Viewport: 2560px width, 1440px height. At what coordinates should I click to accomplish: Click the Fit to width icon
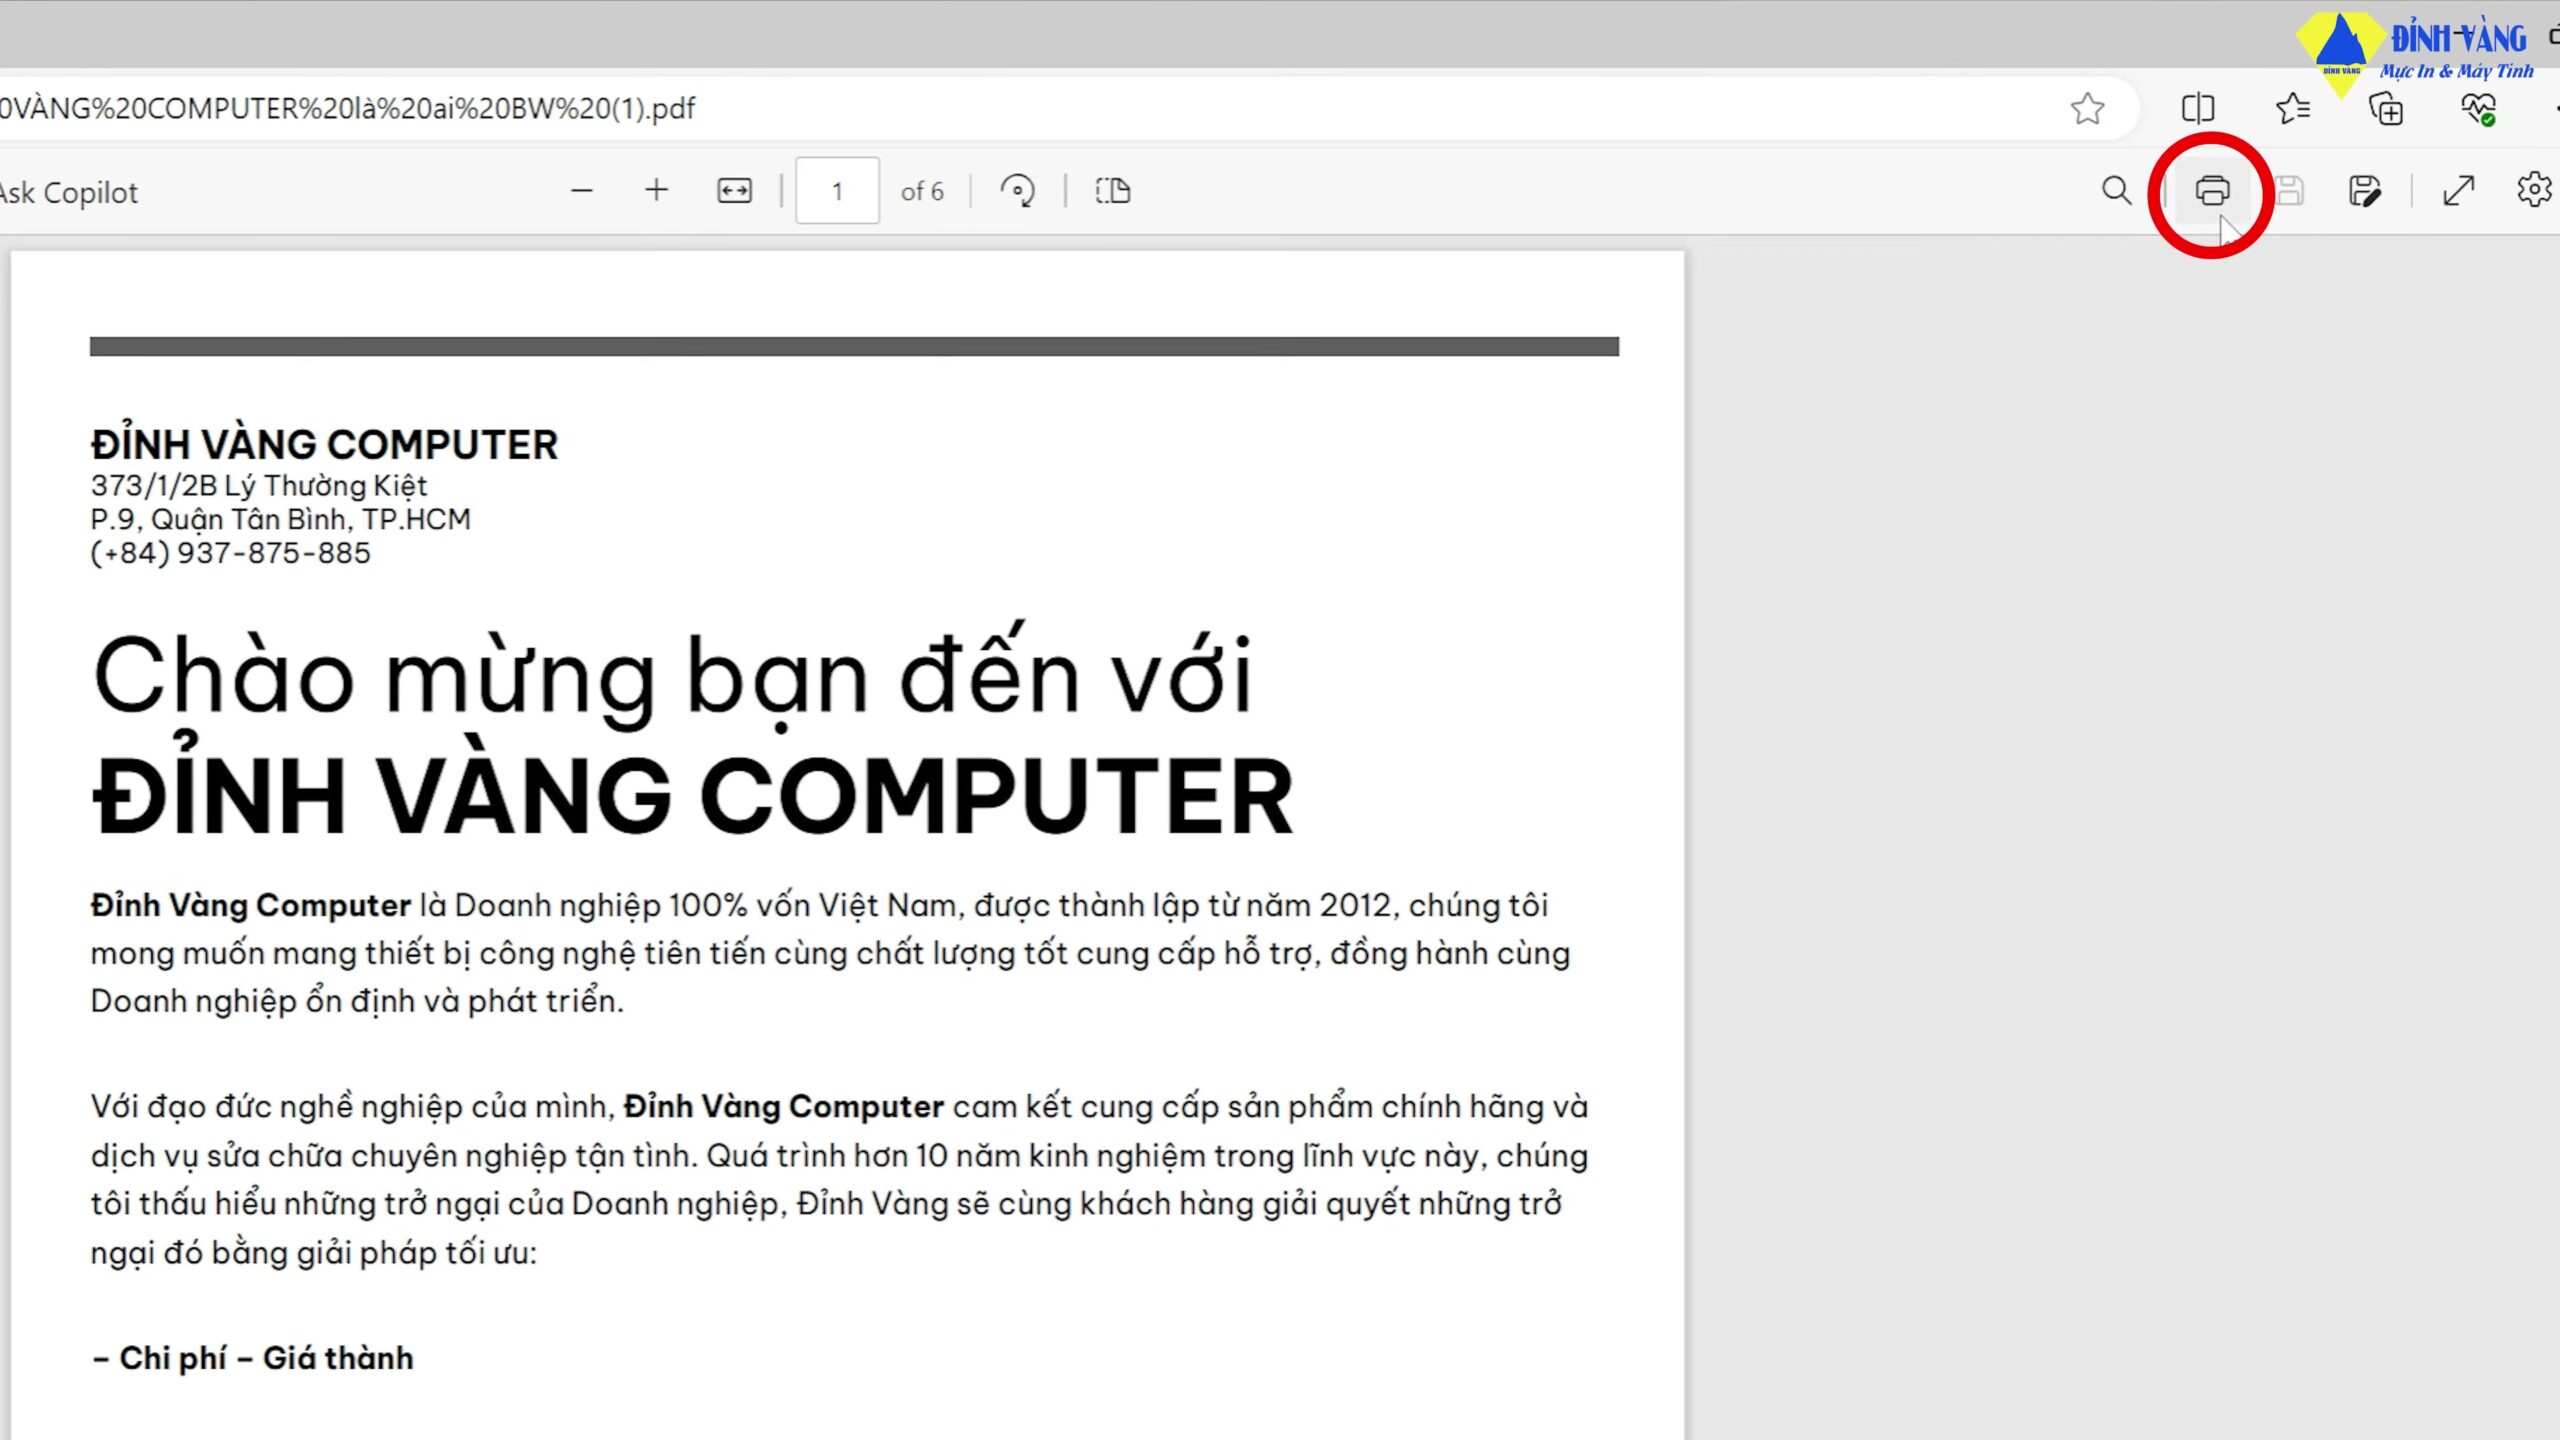click(x=734, y=190)
